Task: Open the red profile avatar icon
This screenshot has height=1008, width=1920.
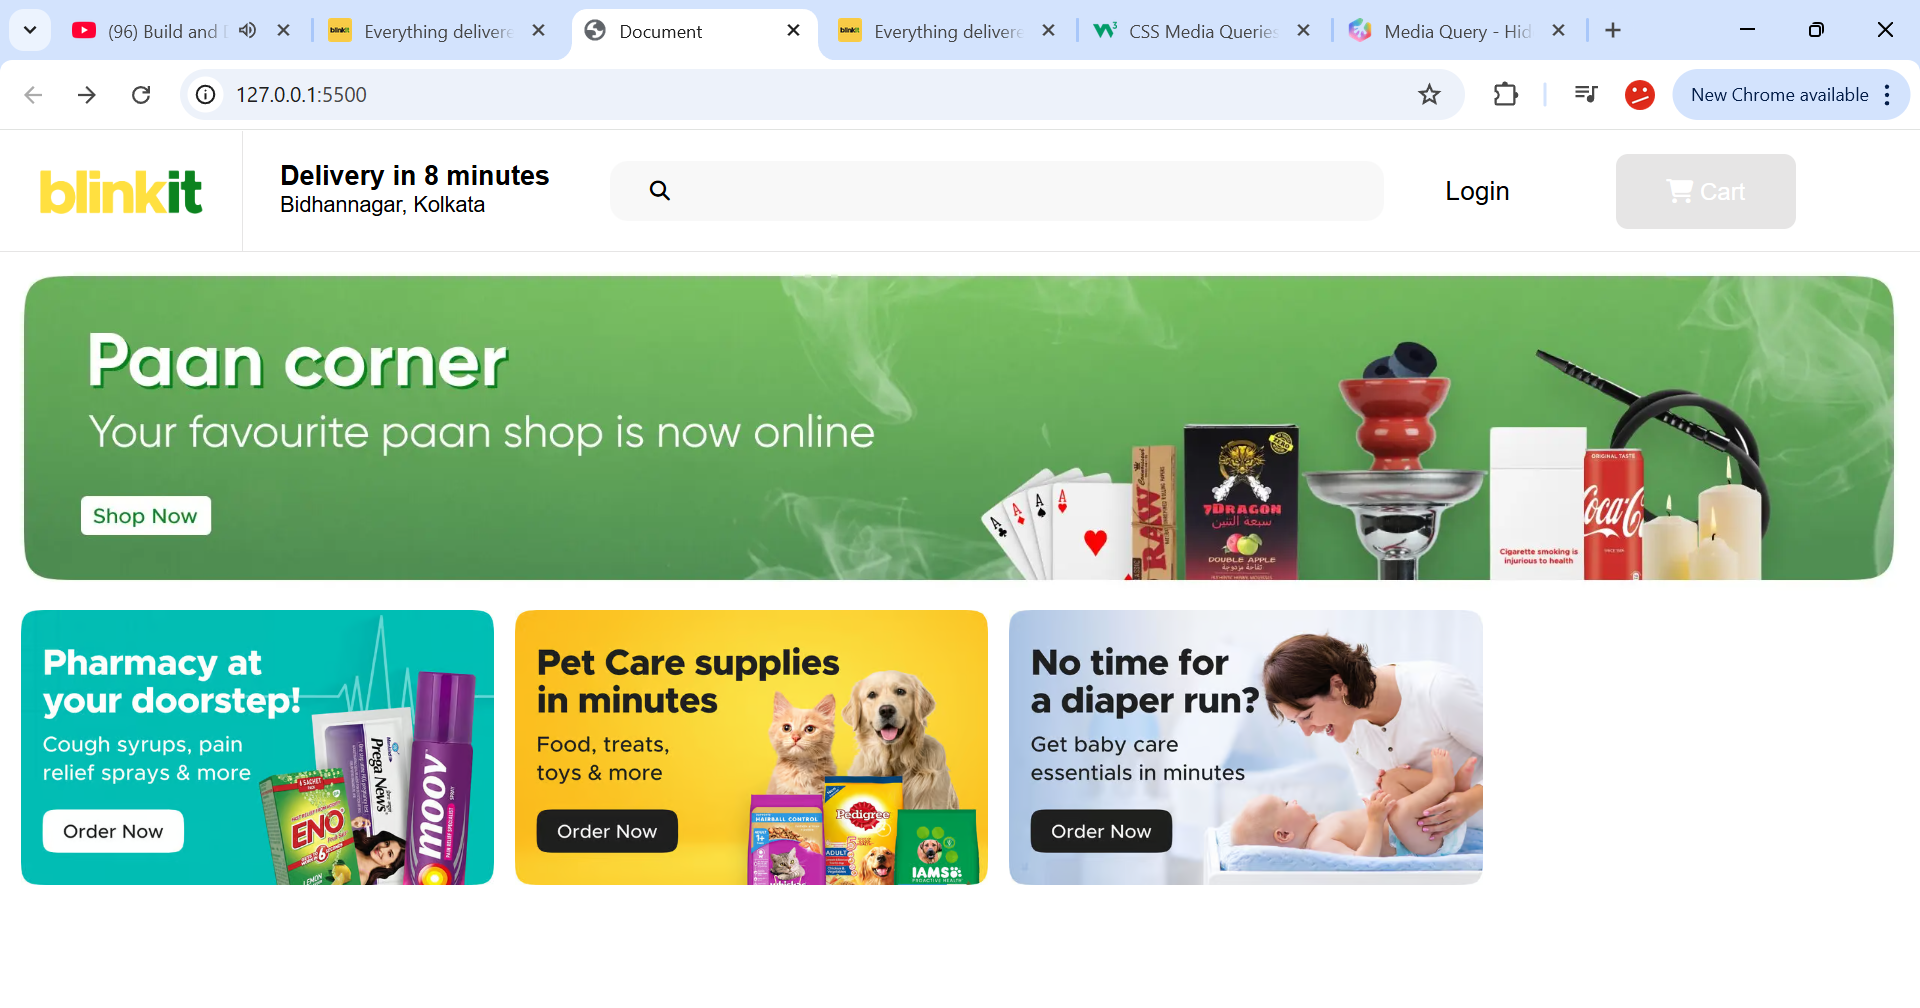Action: [1640, 94]
